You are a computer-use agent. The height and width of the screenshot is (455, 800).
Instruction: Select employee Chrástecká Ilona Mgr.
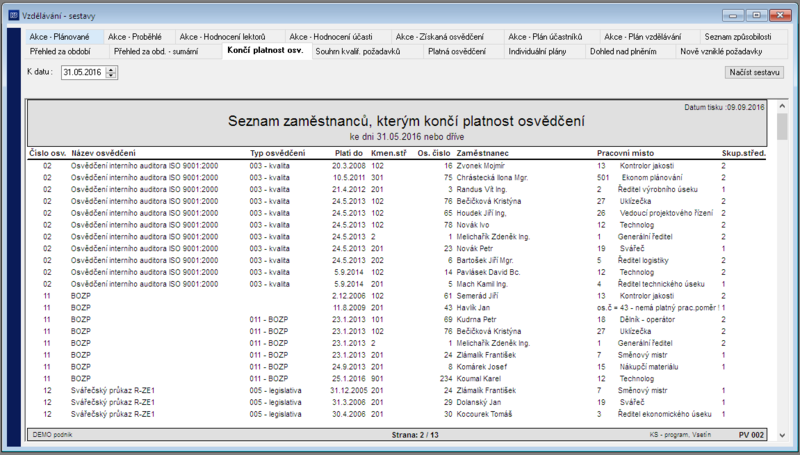tap(492, 178)
